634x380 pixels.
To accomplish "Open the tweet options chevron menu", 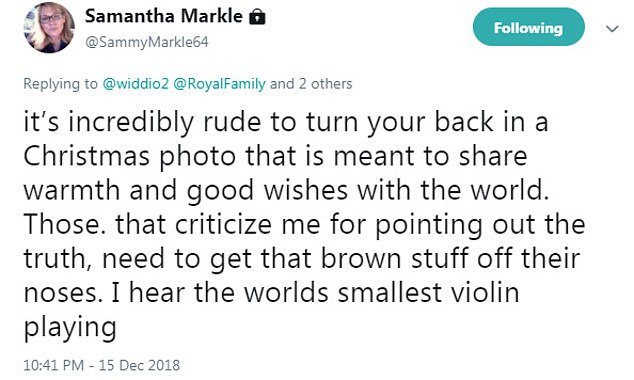I will [612, 29].
